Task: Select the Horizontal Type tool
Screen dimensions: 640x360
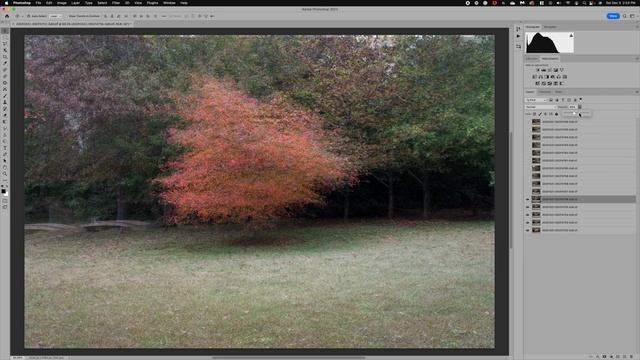Action: 5,148
